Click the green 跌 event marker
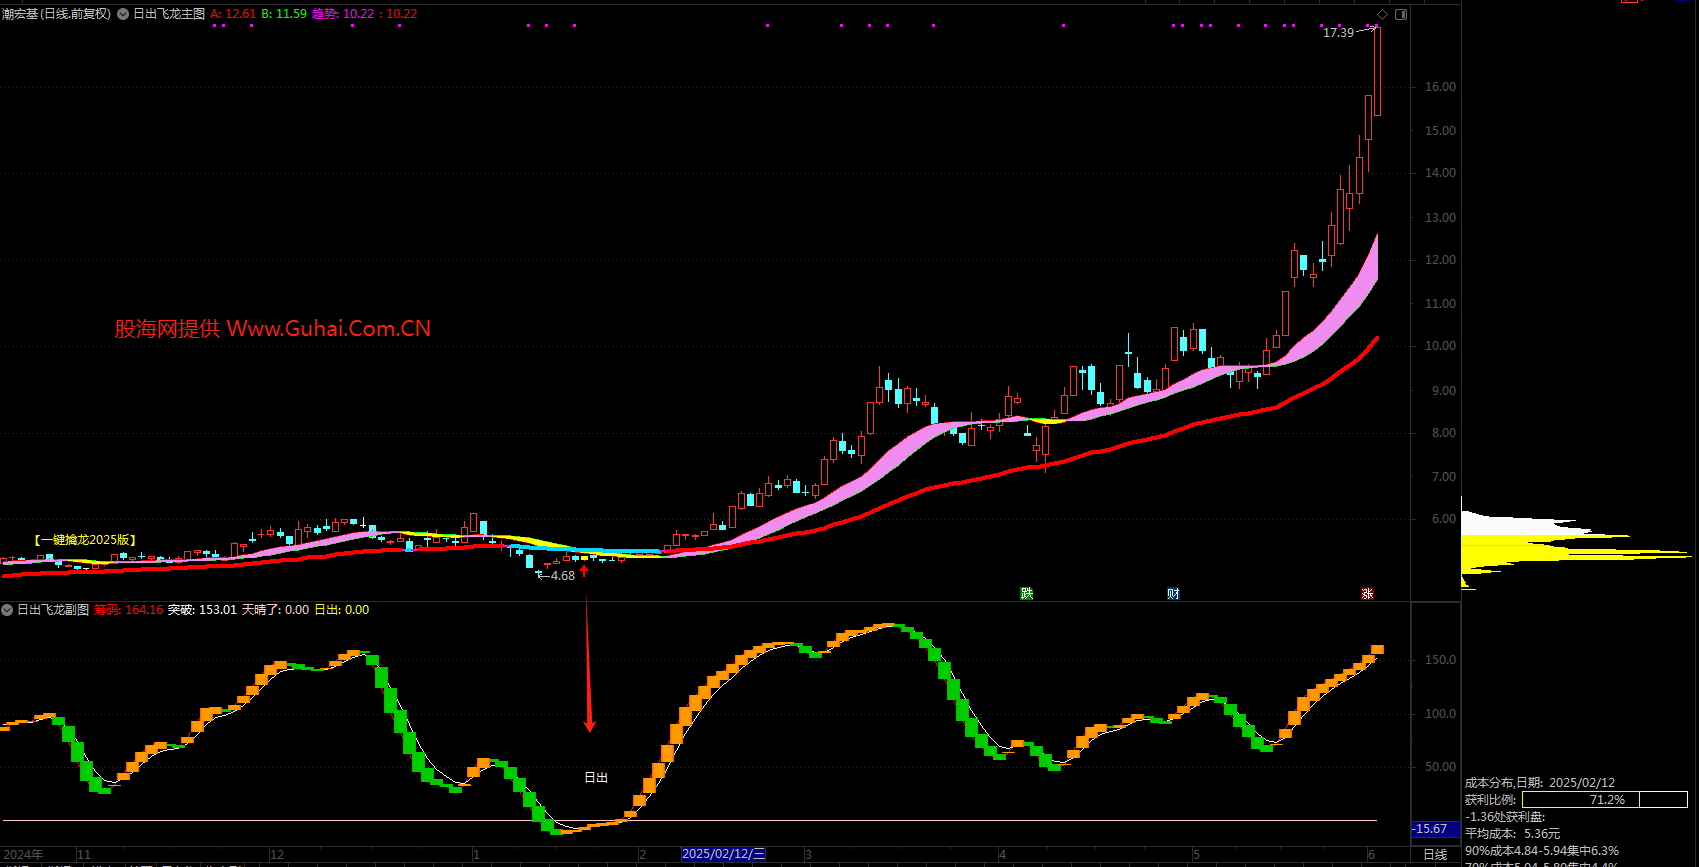 pos(1026,594)
